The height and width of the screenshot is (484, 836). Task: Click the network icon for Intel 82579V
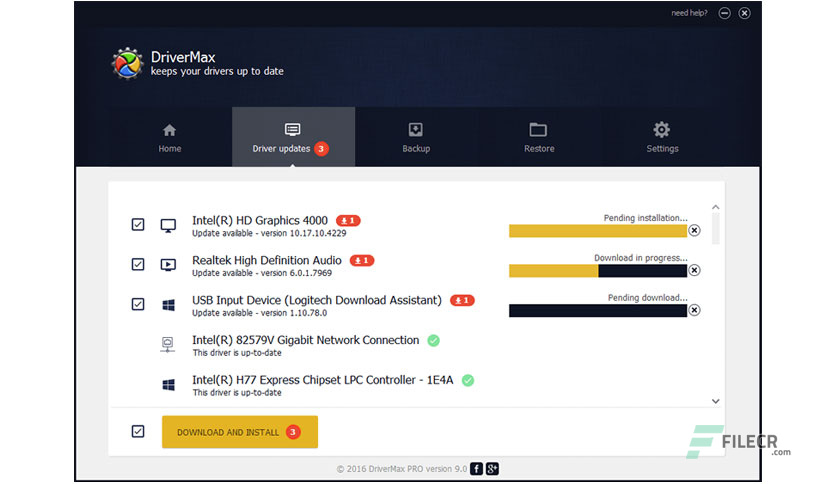[167, 344]
